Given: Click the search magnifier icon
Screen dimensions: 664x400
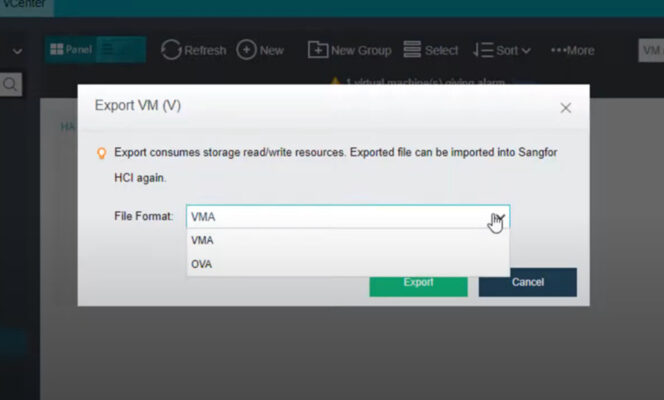Looking at the screenshot, I should 10,84.
